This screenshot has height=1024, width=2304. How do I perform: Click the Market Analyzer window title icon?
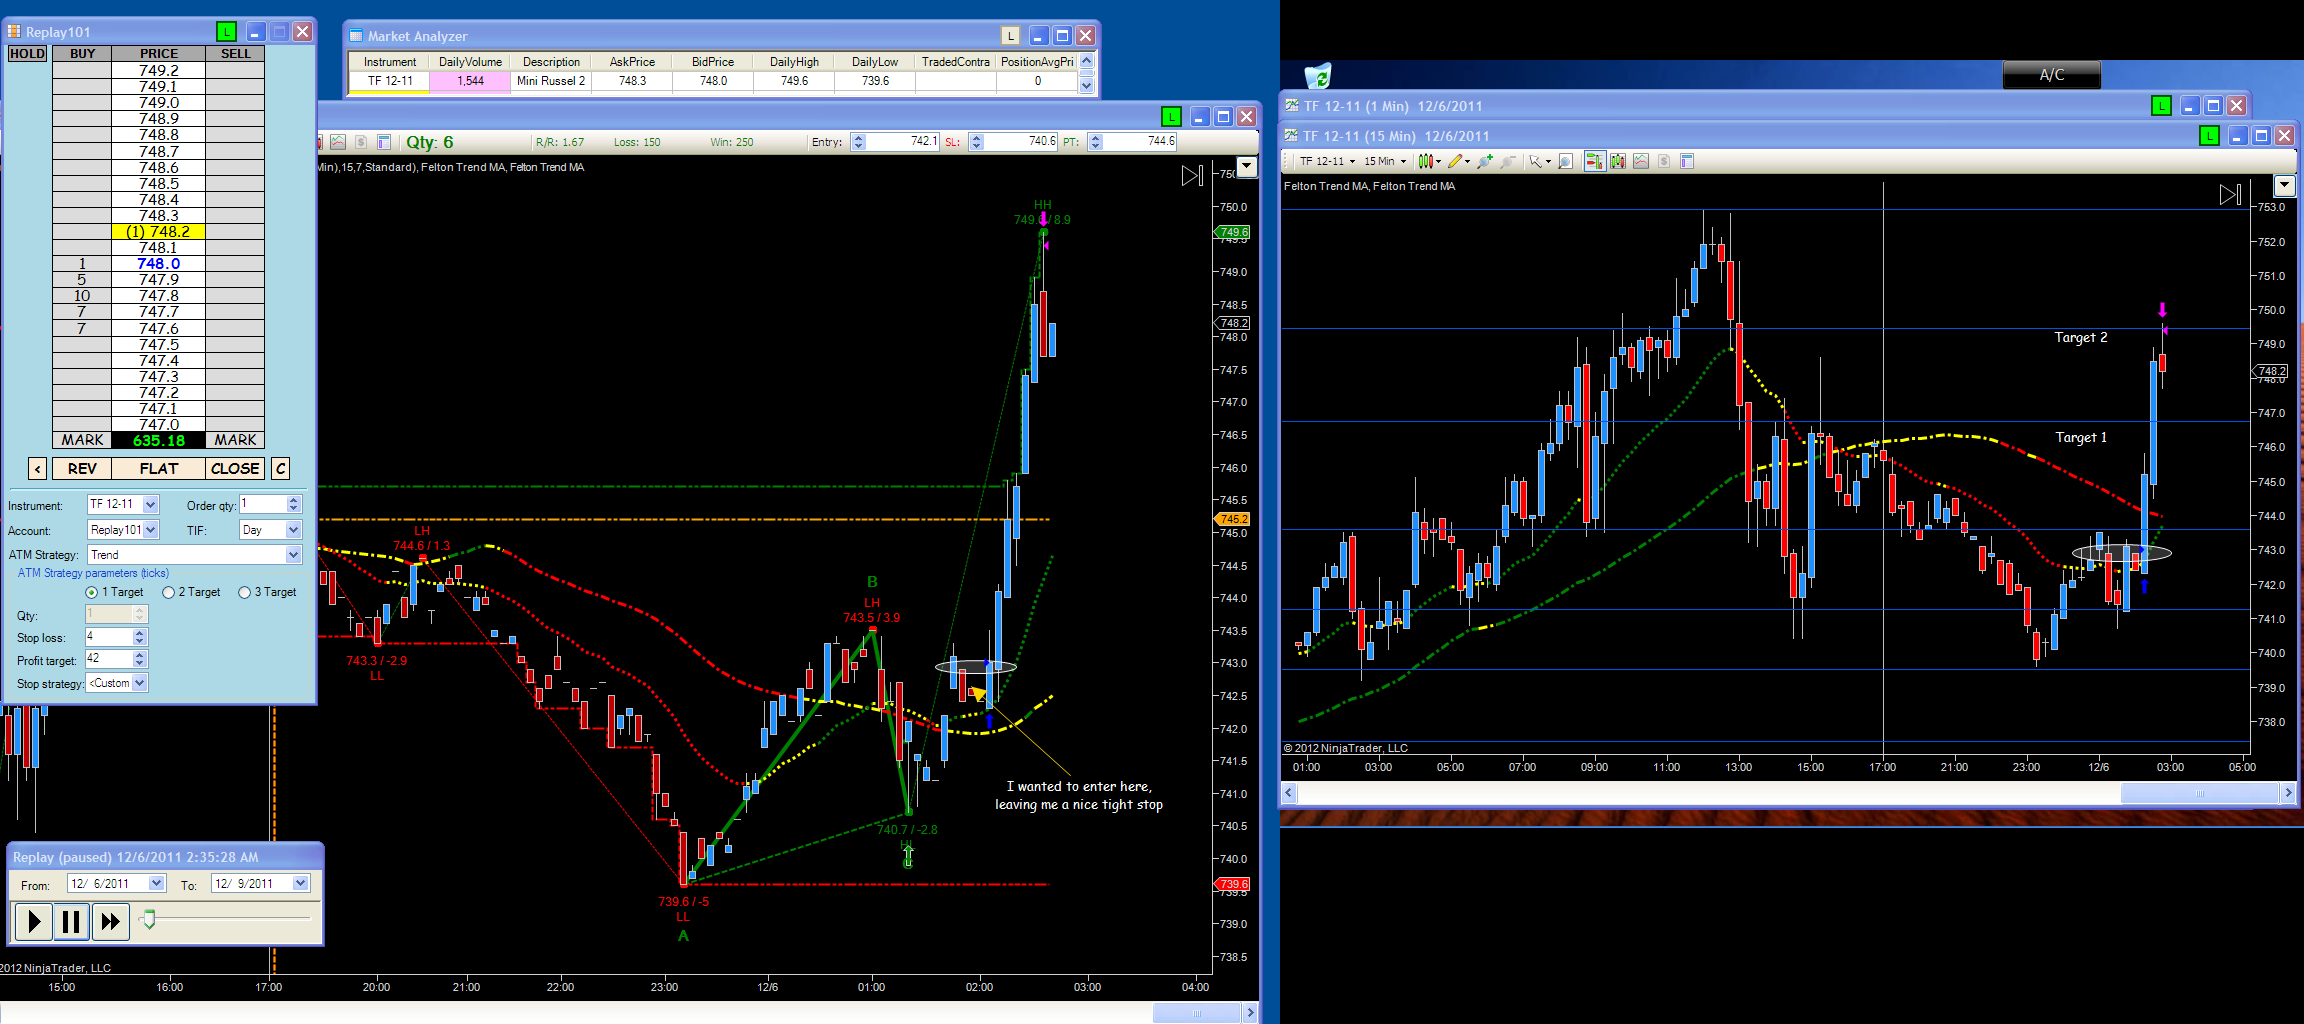(x=356, y=36)
